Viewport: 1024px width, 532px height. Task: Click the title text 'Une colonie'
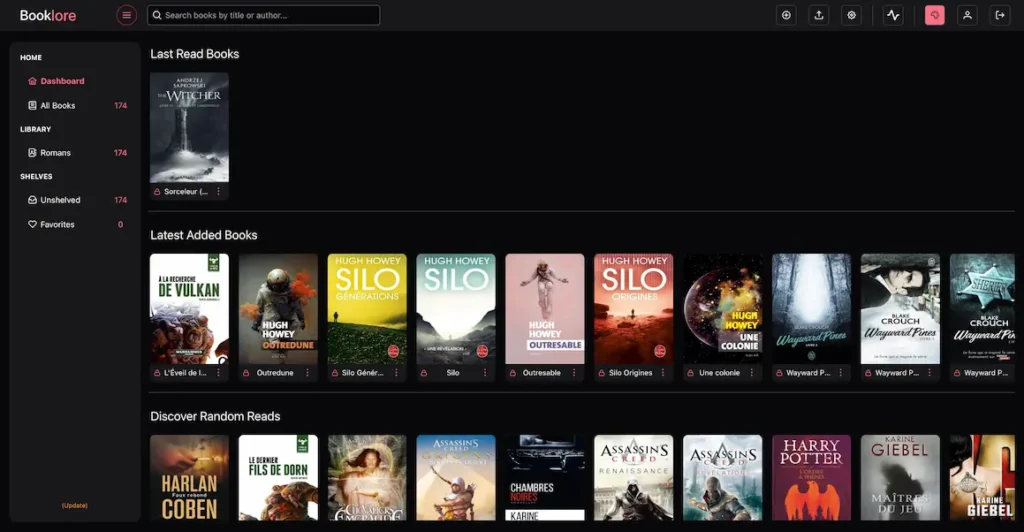click(719, 373)
